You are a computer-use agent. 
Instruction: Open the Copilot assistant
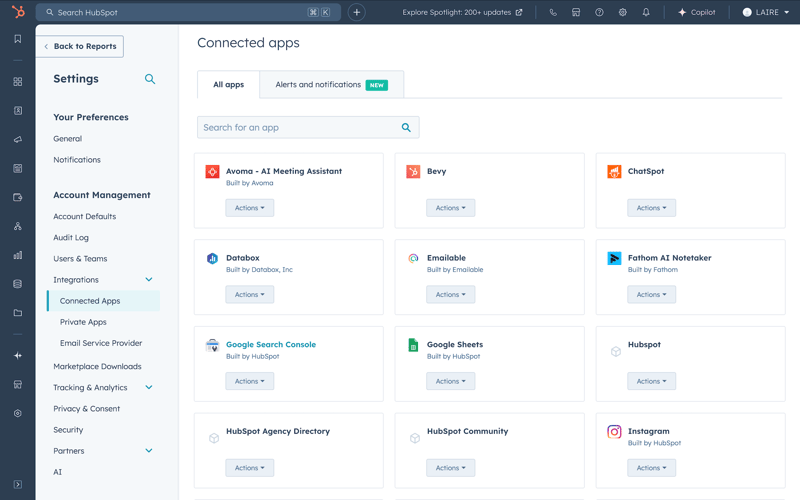pos(696,12)
